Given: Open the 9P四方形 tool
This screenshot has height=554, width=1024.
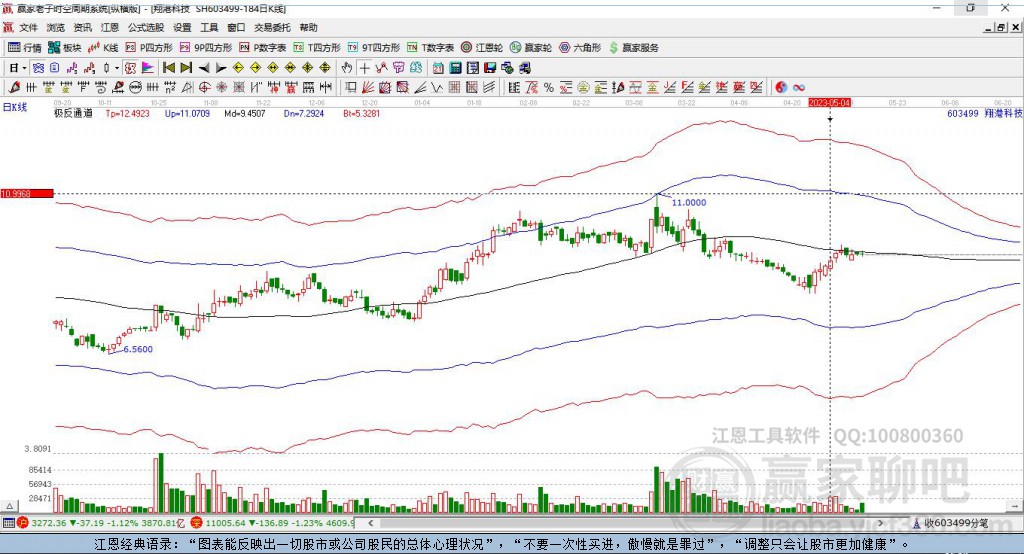Looking at the screenshot, I should (x=206, y=48).
